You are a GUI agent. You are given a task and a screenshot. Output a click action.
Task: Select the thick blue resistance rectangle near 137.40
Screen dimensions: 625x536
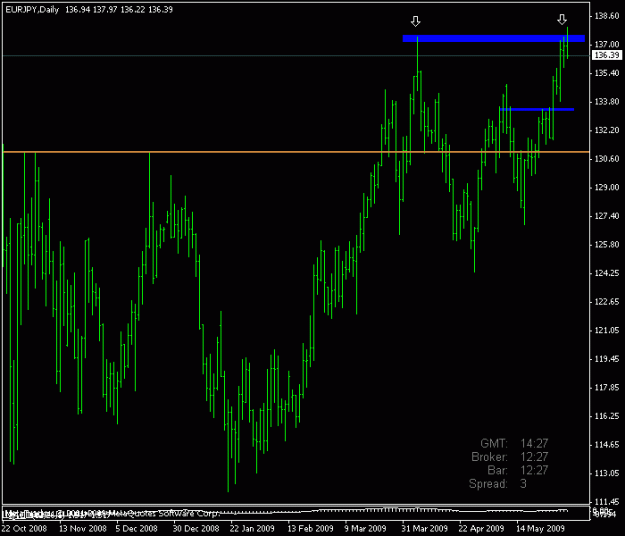493,38
